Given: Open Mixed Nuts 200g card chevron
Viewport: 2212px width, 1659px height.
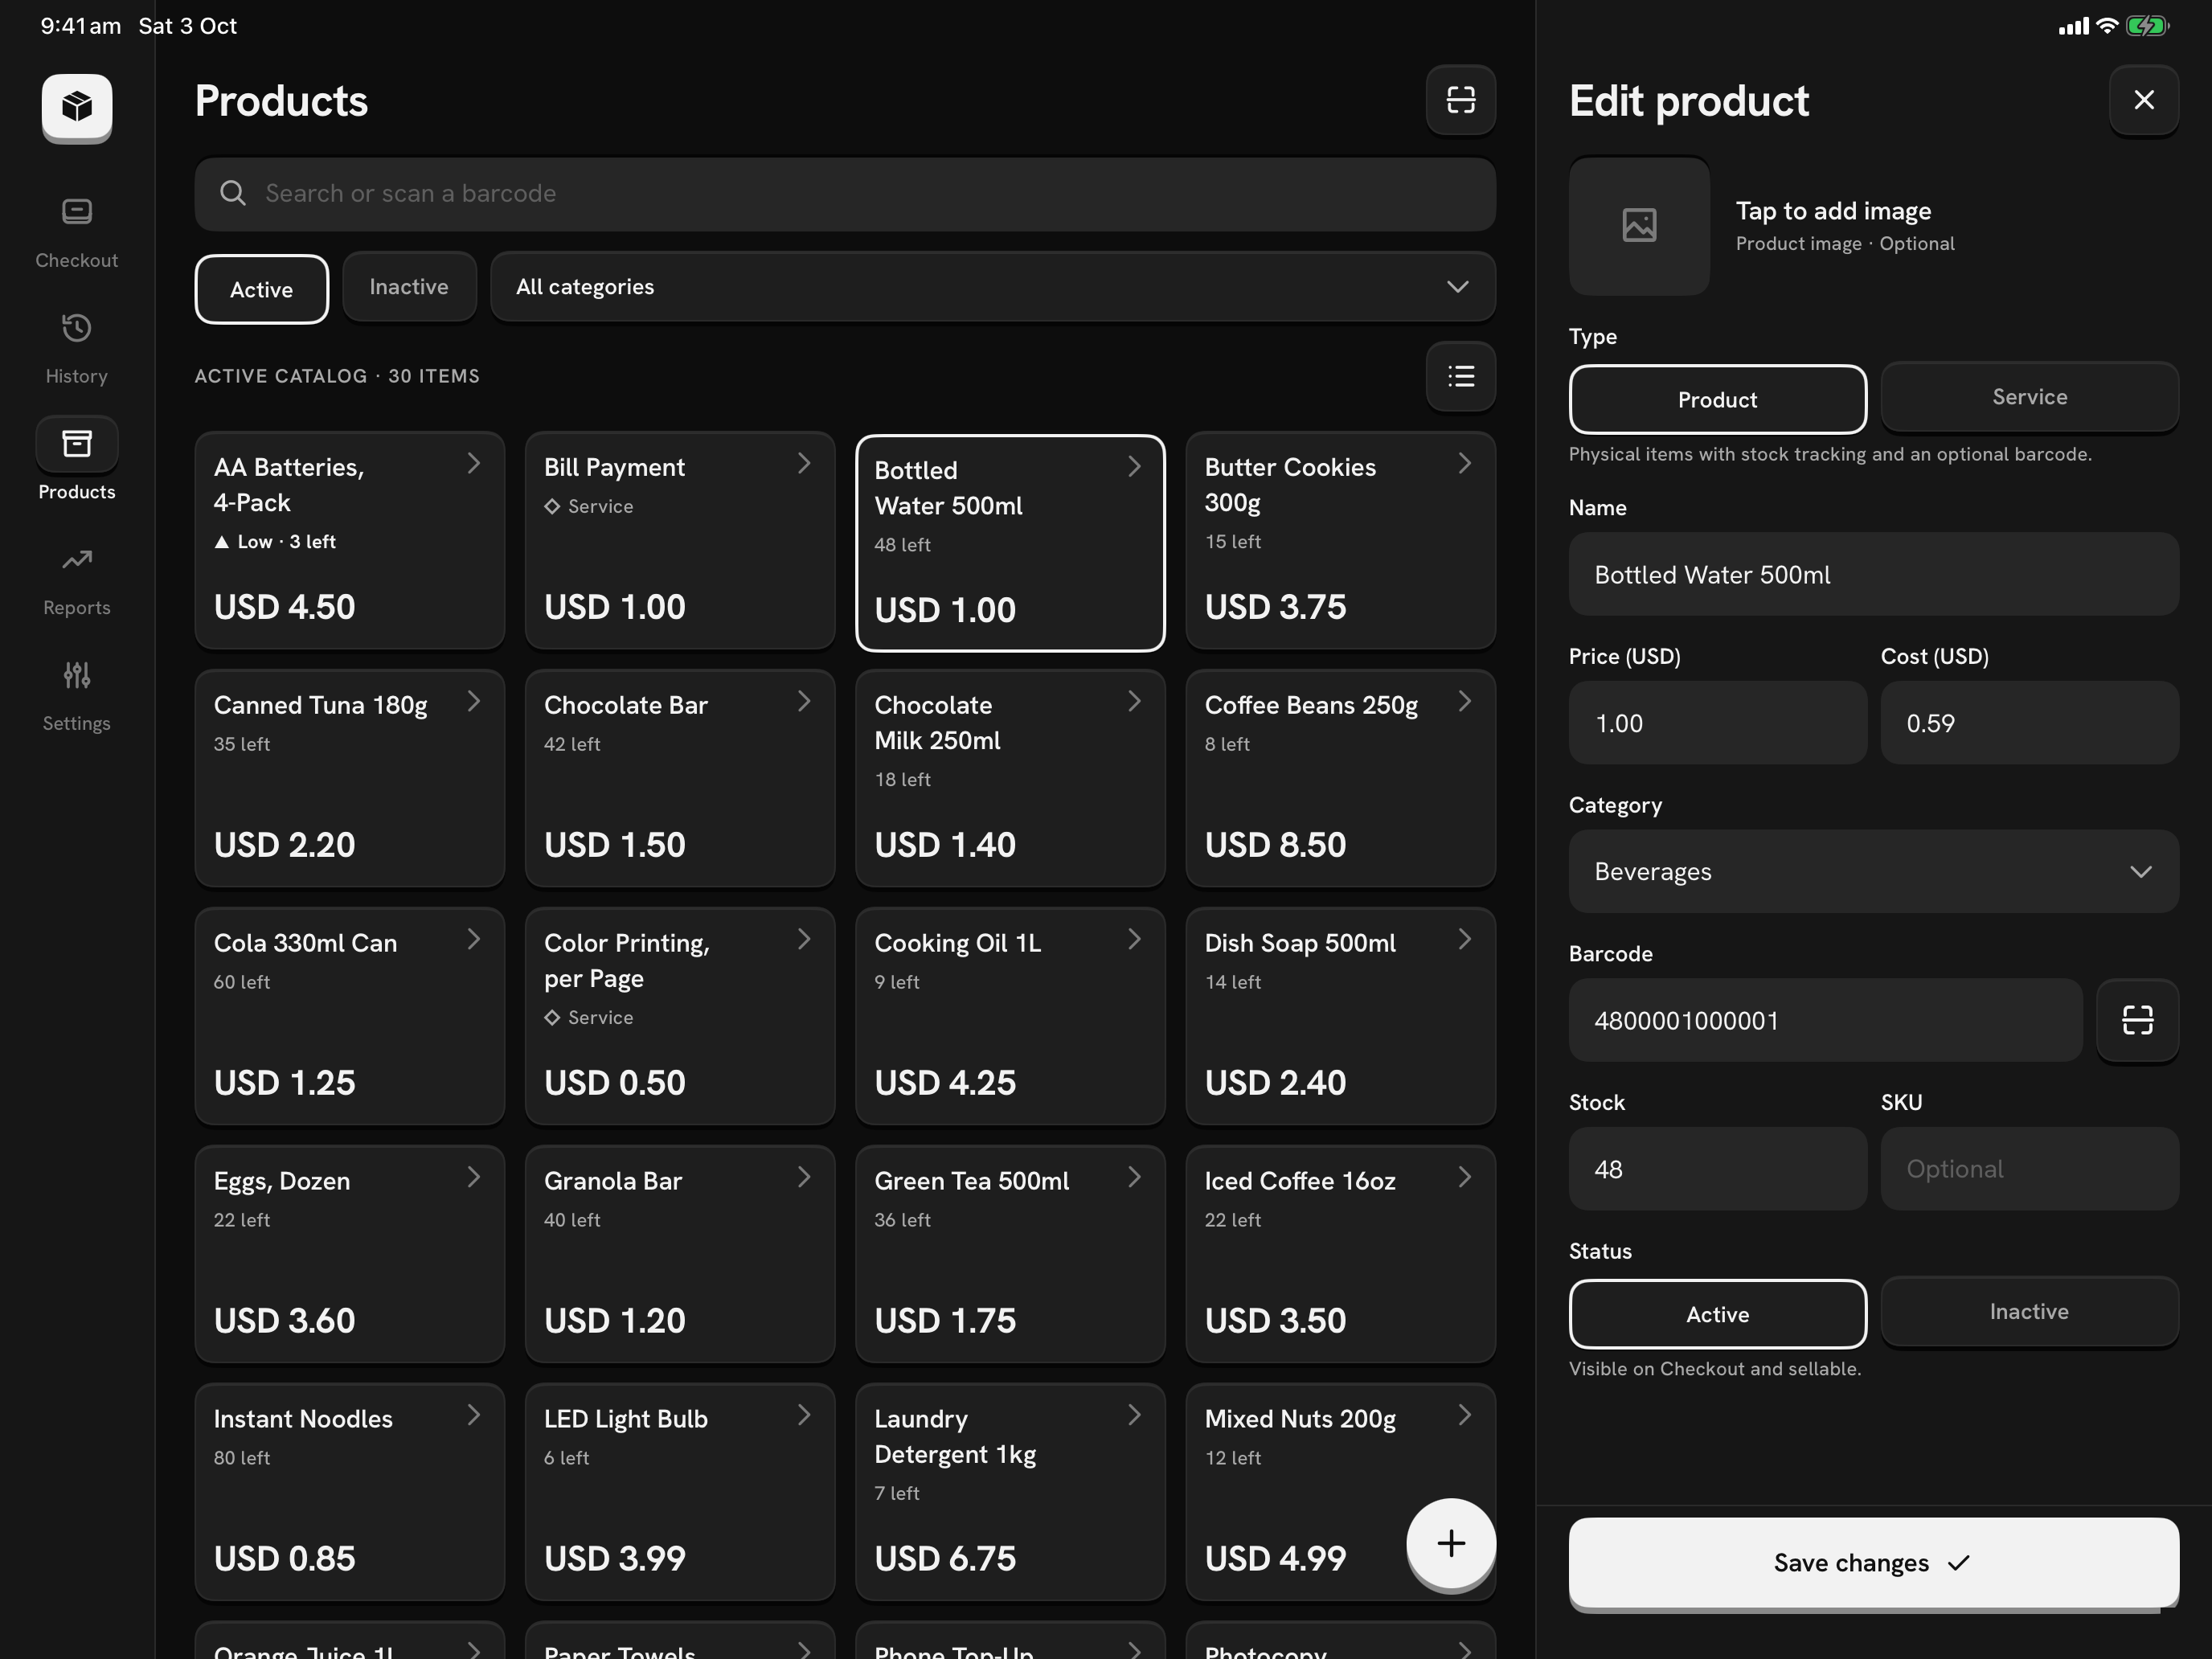Looking at the screenshot, I should pyautogui.click(x=1465, y=1416).
